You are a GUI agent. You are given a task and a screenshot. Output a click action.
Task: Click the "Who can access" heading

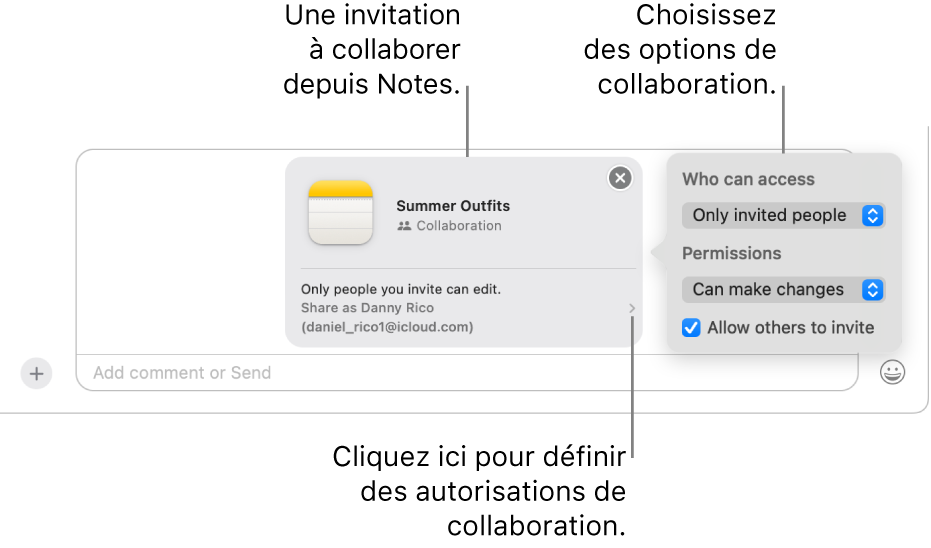pyautogui.click(x=748, y=180)
